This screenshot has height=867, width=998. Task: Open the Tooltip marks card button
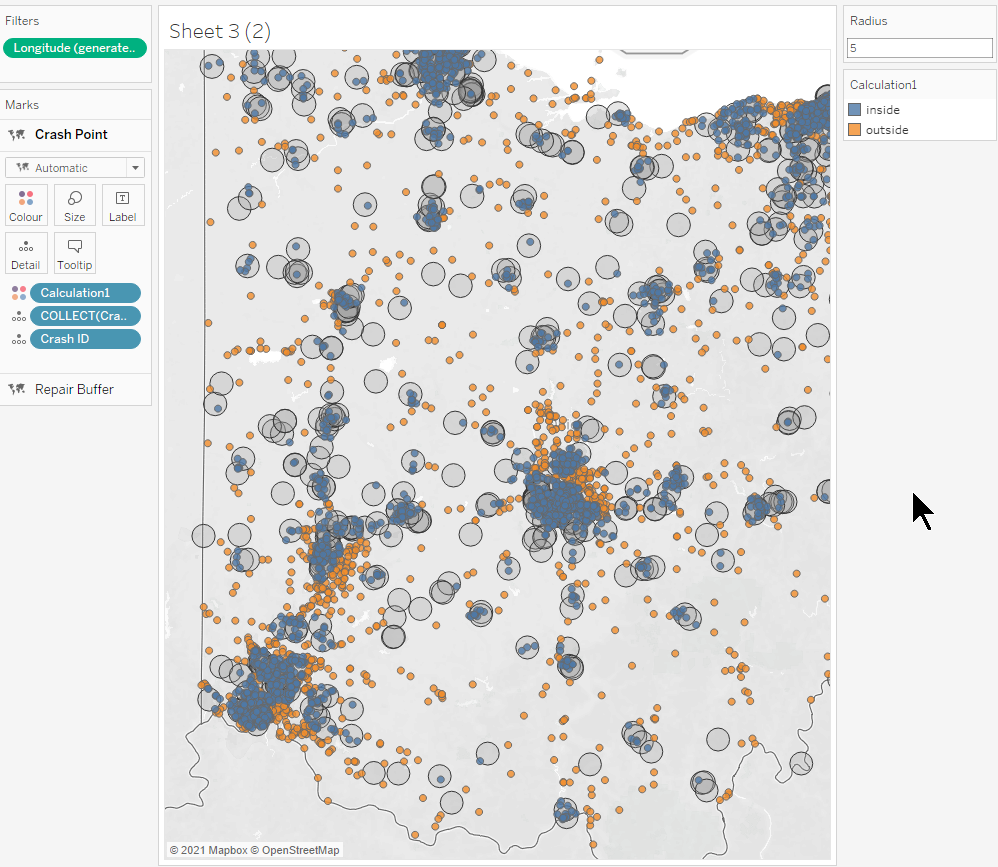(x=74, y=253)
